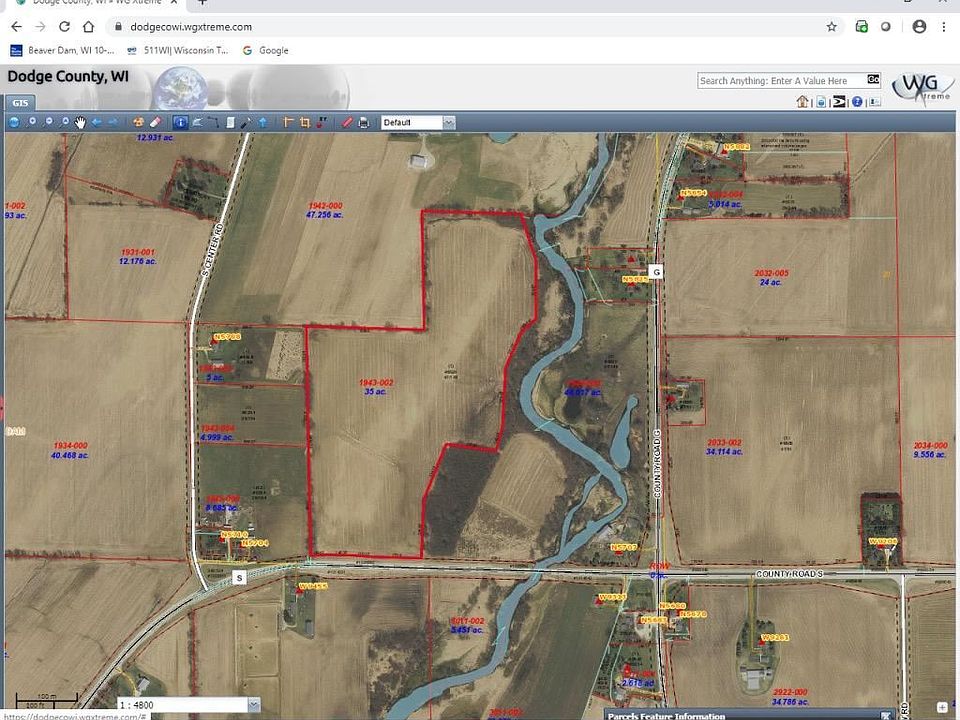Click the Home icon below search
The image size is (960, 720).
click(x=802, y=101)
